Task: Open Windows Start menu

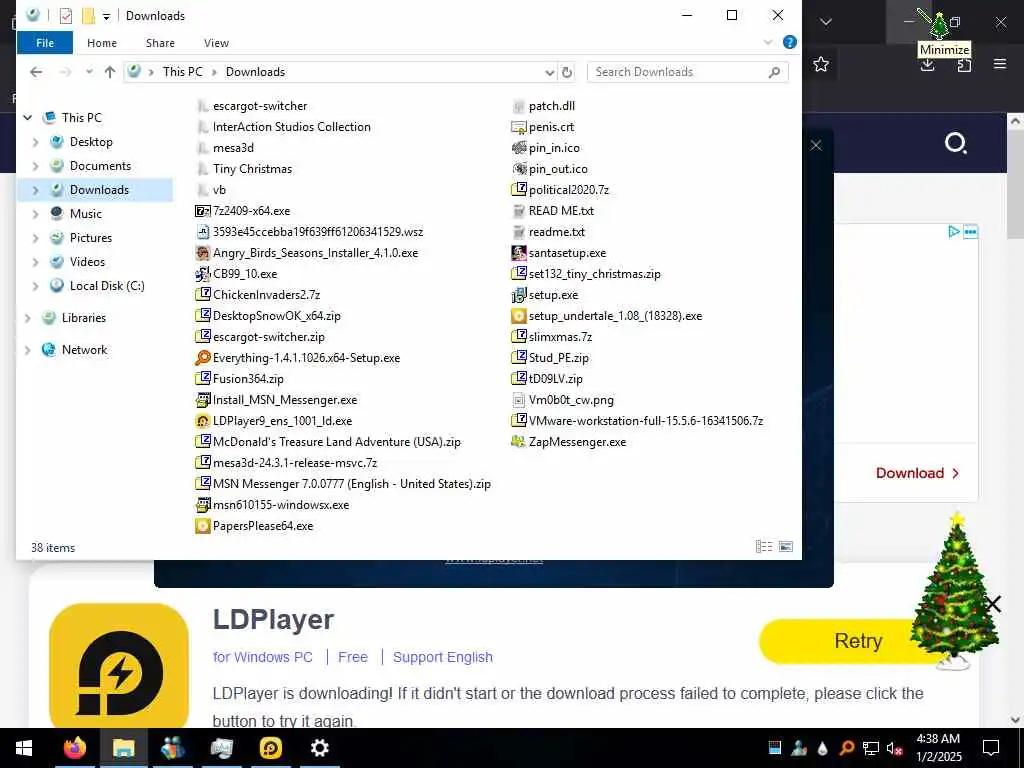Action: coord(24,748)
